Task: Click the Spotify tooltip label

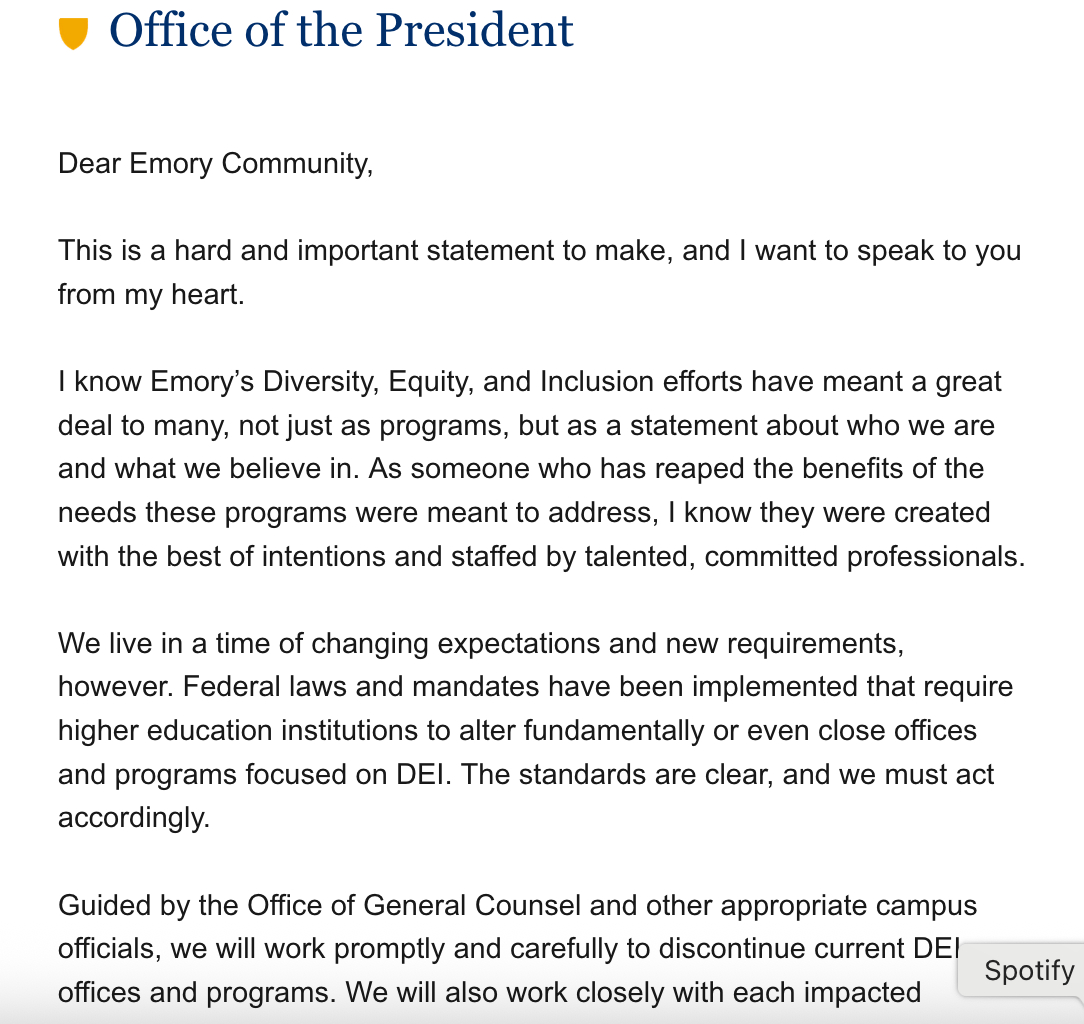Action: pos(1028,970)
